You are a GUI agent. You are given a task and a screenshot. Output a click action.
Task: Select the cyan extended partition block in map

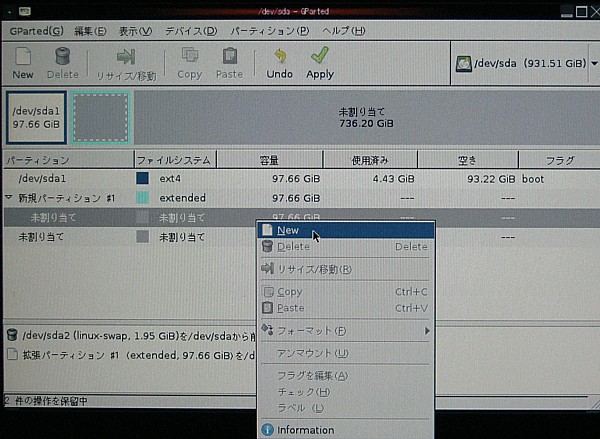tap(100, 117)
